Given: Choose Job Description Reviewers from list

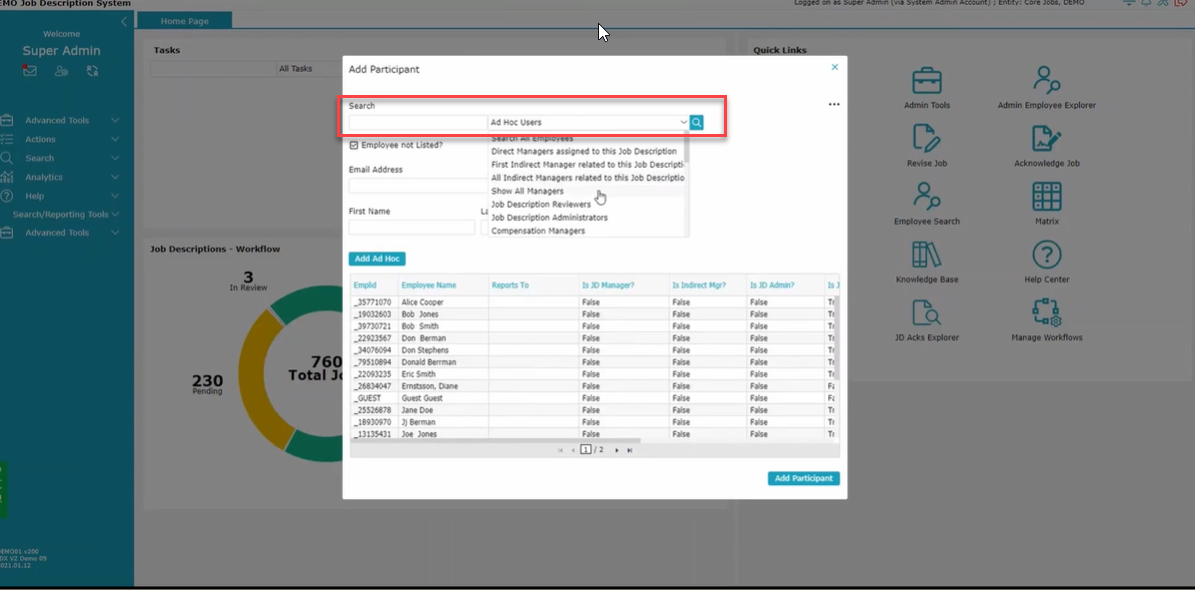Looking at the screenshot, I should click(x=540, y=204).
